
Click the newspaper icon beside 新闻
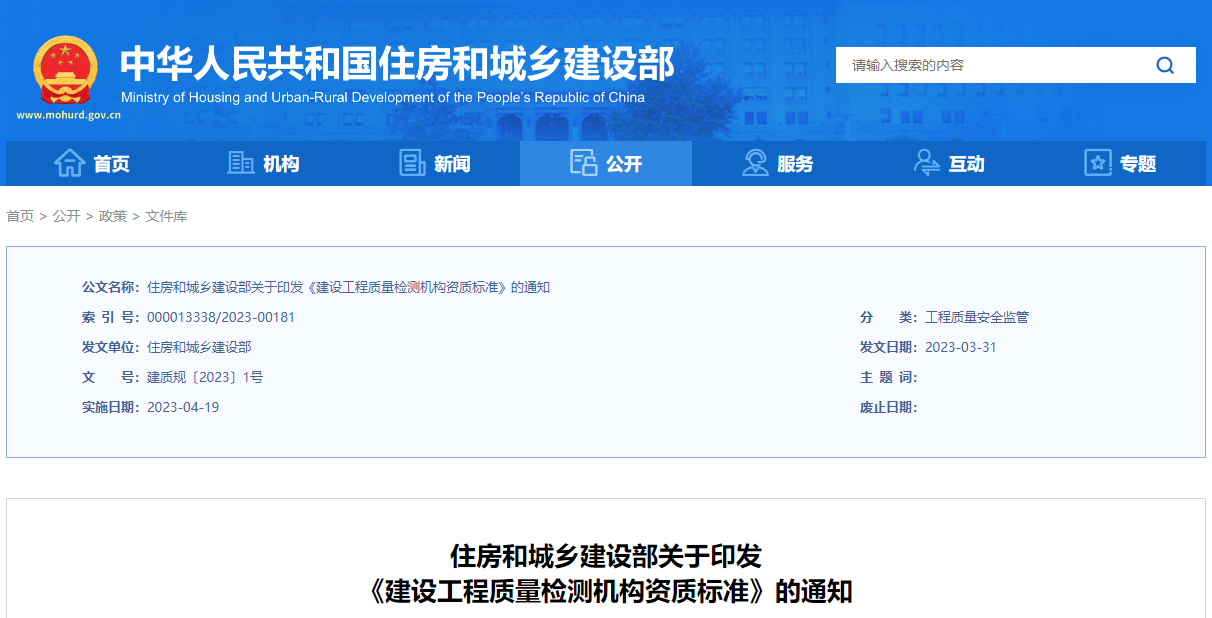412,163
